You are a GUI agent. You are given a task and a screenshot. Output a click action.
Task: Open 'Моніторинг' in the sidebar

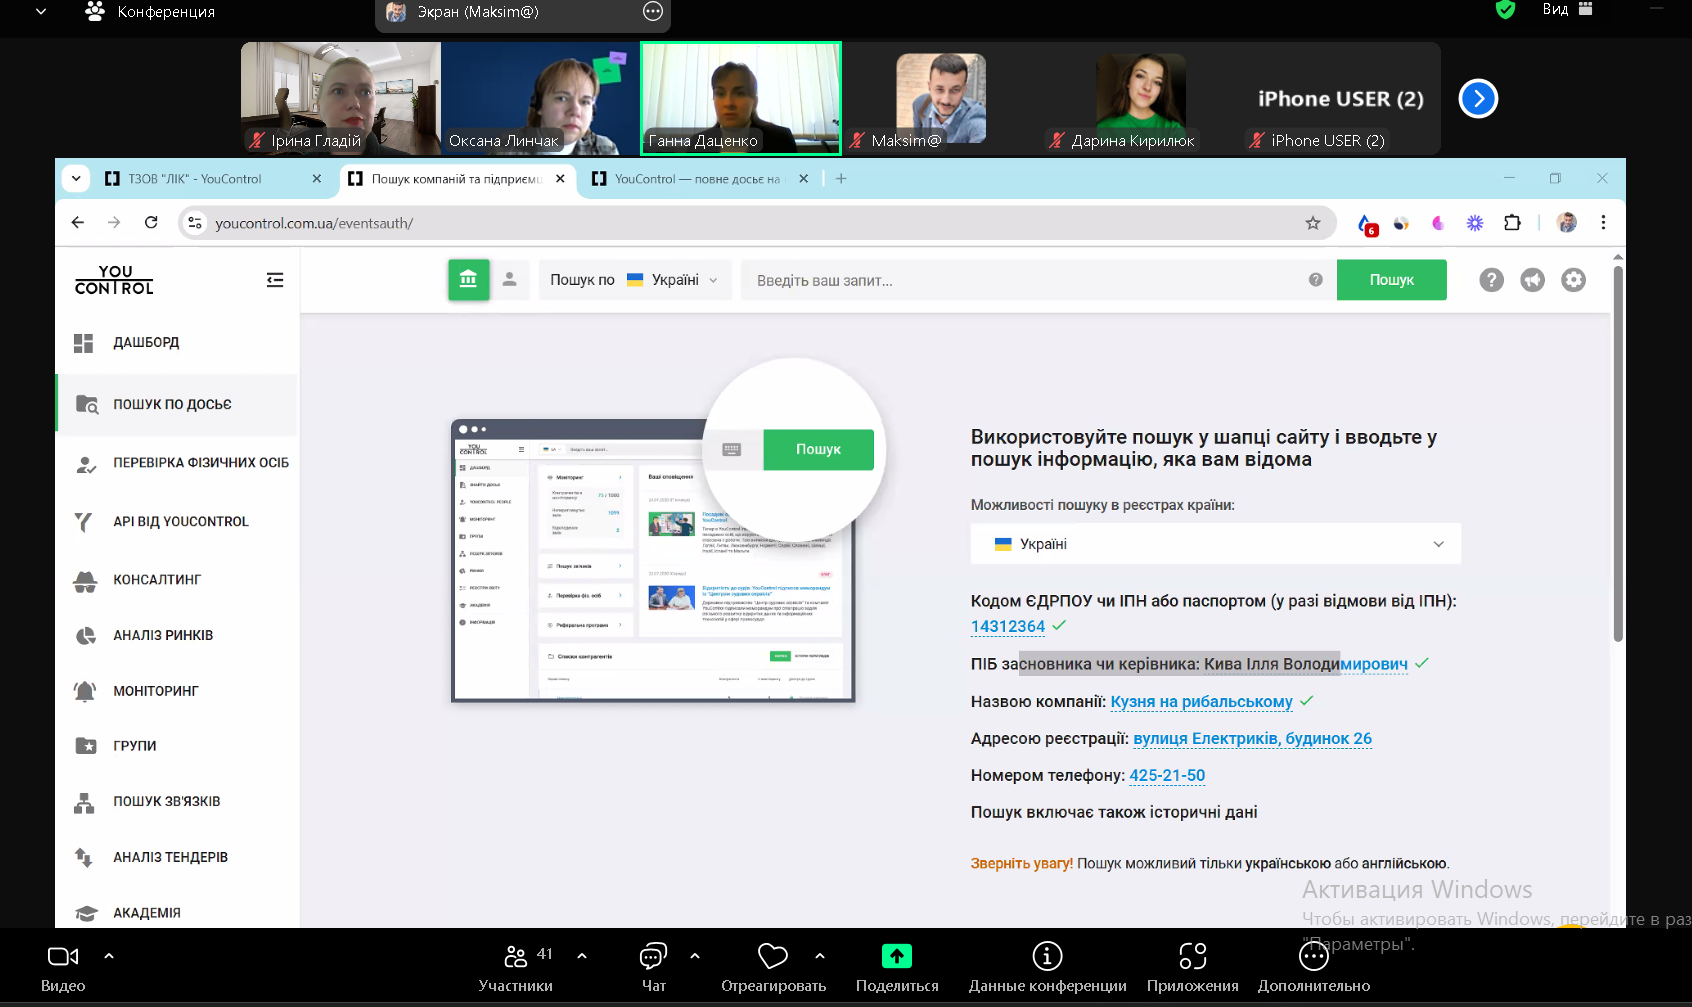tap(156, 691)
